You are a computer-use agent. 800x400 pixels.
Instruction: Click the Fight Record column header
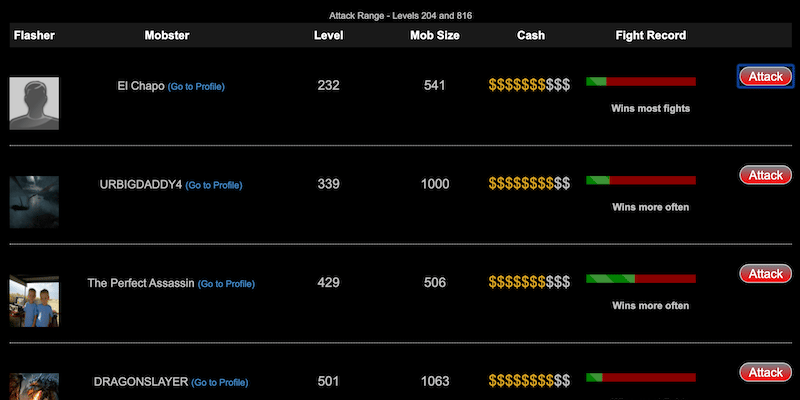(650, 36)
